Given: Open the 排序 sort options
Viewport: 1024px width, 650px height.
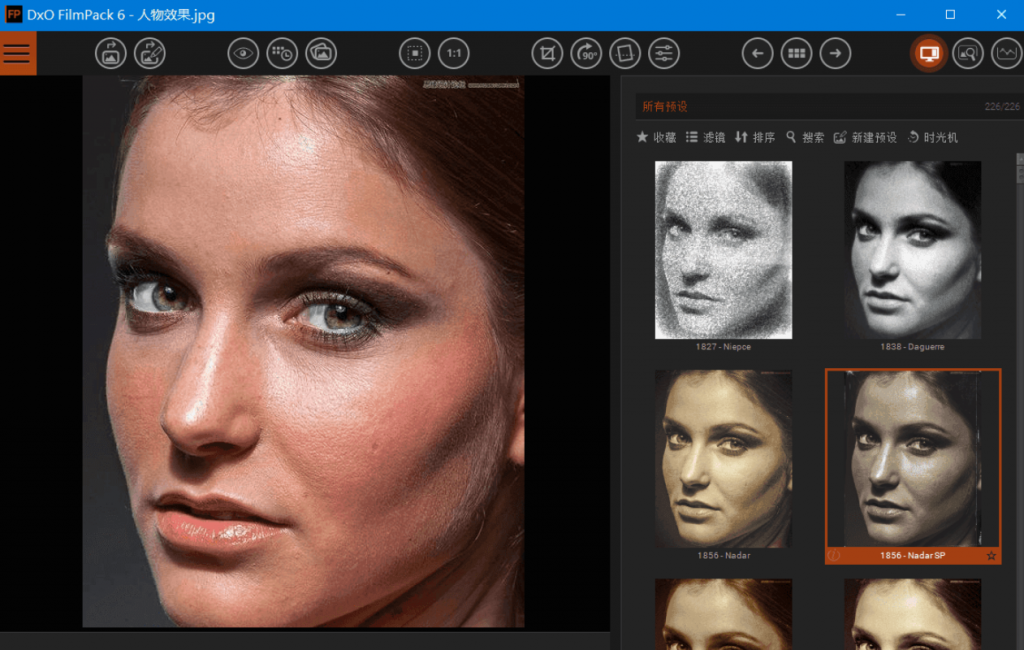Looking at the screenshot, I should (755, 137).
